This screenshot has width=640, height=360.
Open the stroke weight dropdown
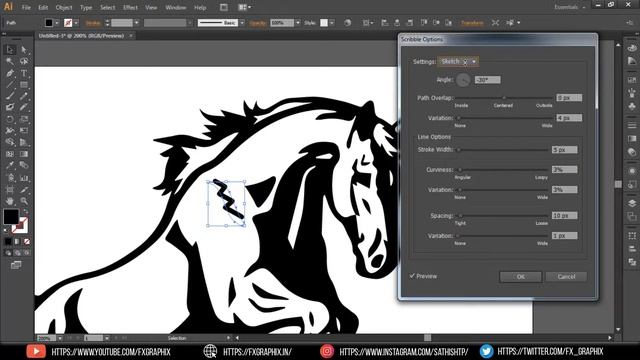(x=136, y=23)
